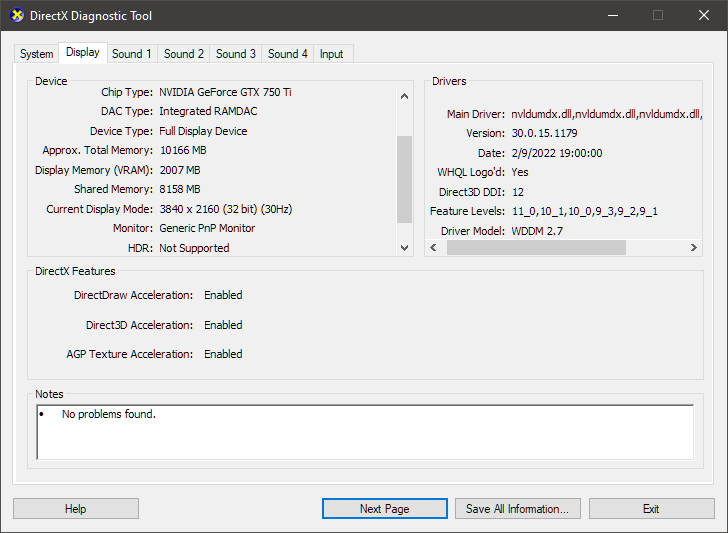Click the 3840 x 2160 display mode value
728x533 pixels.
226,209
